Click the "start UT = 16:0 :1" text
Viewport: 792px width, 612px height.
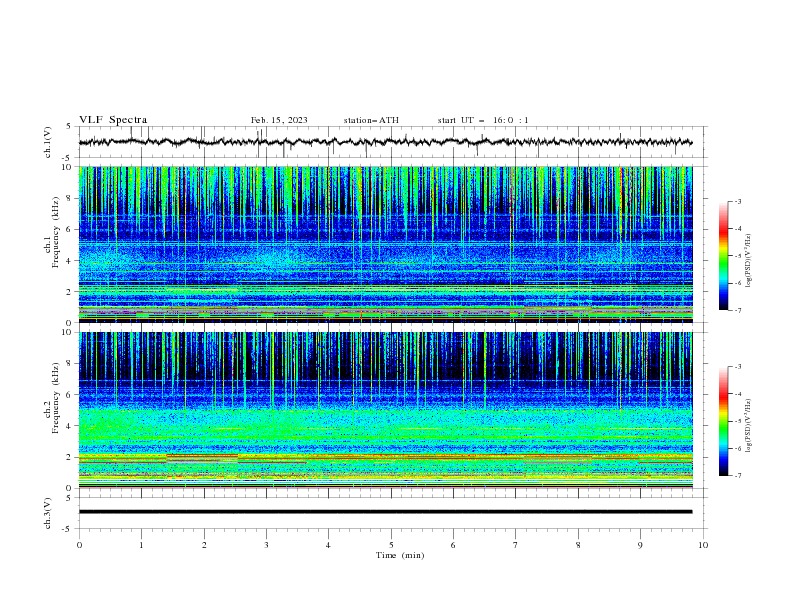point(483,120)
